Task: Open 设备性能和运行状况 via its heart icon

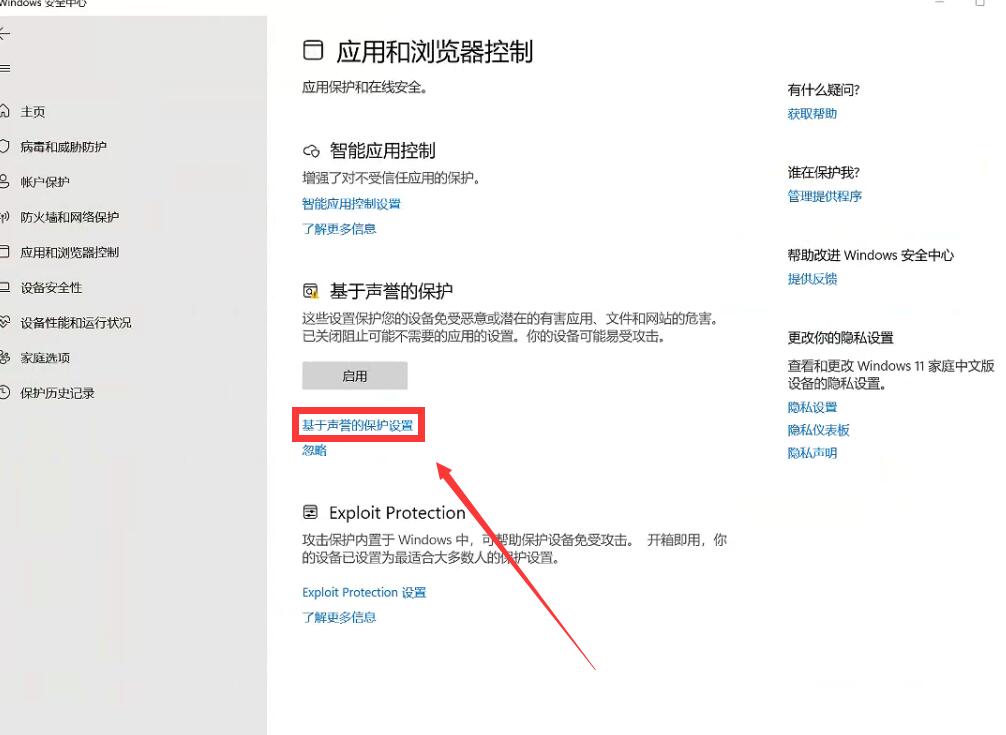Action: click(x=5, y=323)
